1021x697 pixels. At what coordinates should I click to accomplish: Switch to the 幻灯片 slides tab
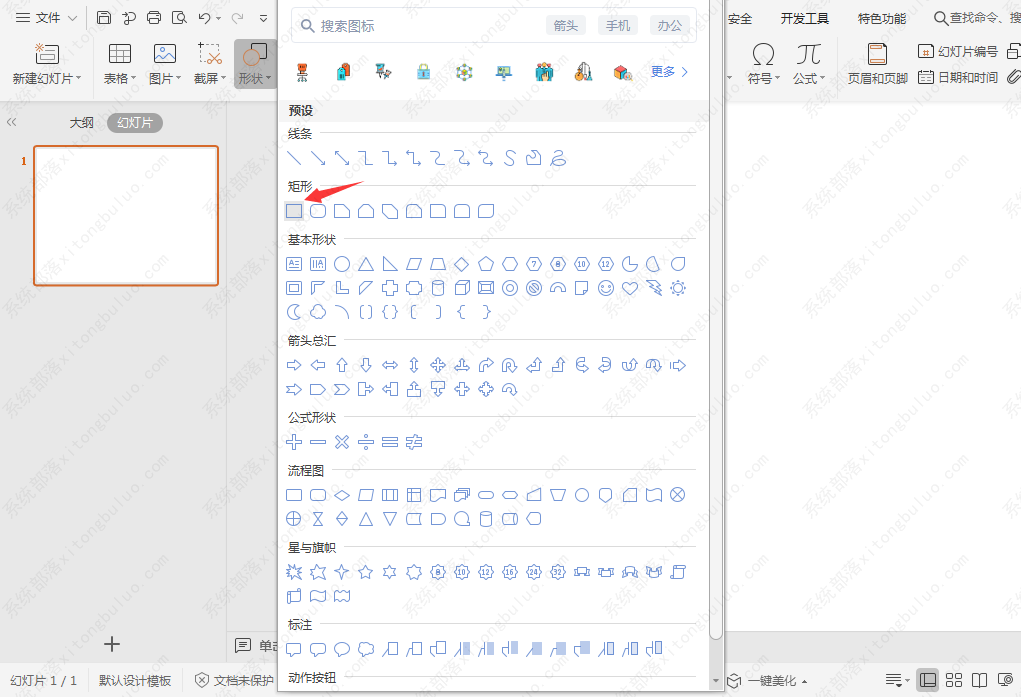tap(135, 122)
